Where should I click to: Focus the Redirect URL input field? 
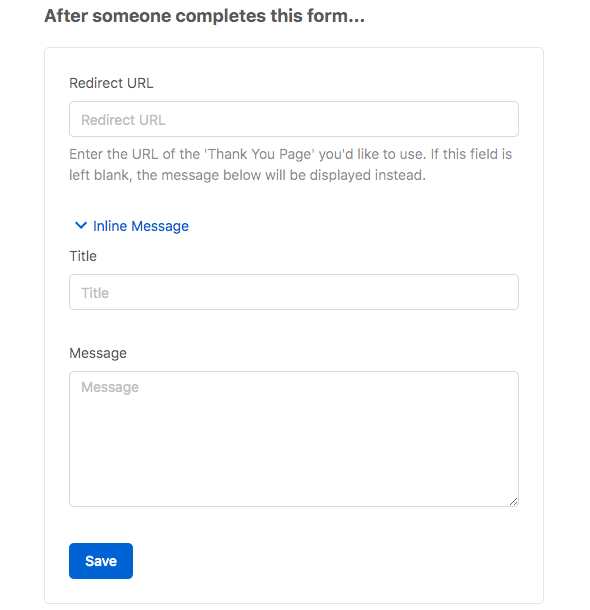(294, 119)
